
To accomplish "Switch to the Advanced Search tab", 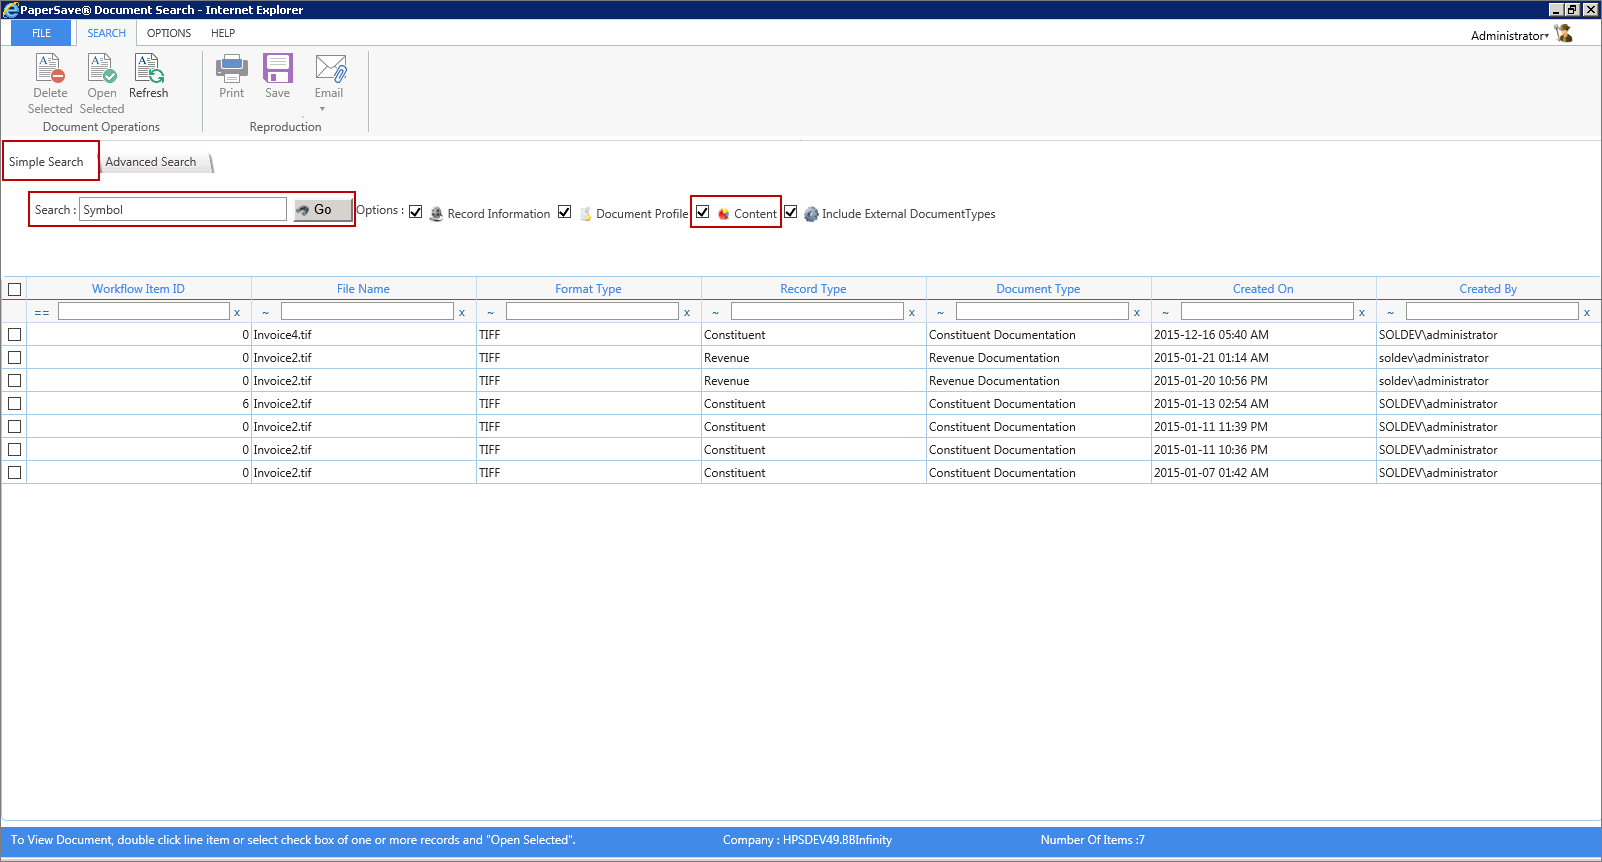I will [x=151, y=162].
